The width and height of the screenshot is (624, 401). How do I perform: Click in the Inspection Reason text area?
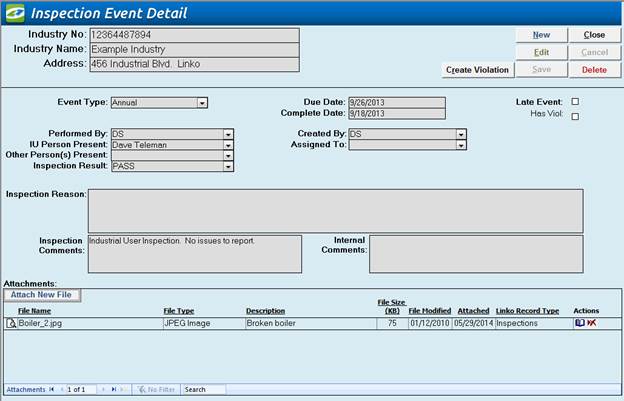point(335,210)
